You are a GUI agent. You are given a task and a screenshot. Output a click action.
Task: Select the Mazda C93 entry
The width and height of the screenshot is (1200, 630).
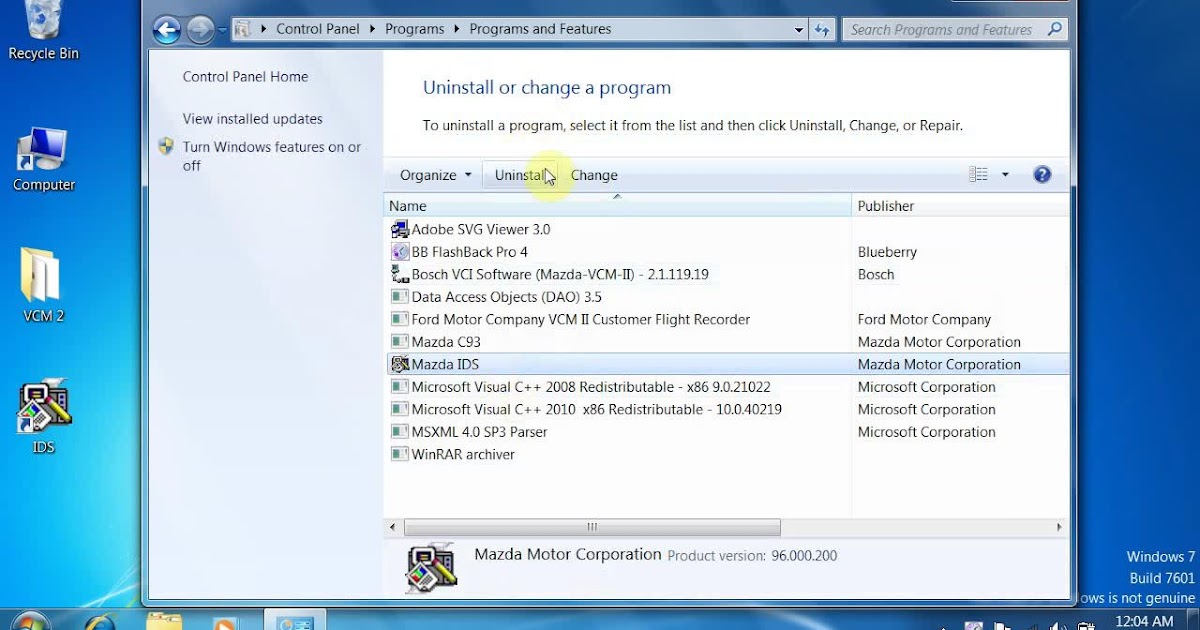(446, 342)
